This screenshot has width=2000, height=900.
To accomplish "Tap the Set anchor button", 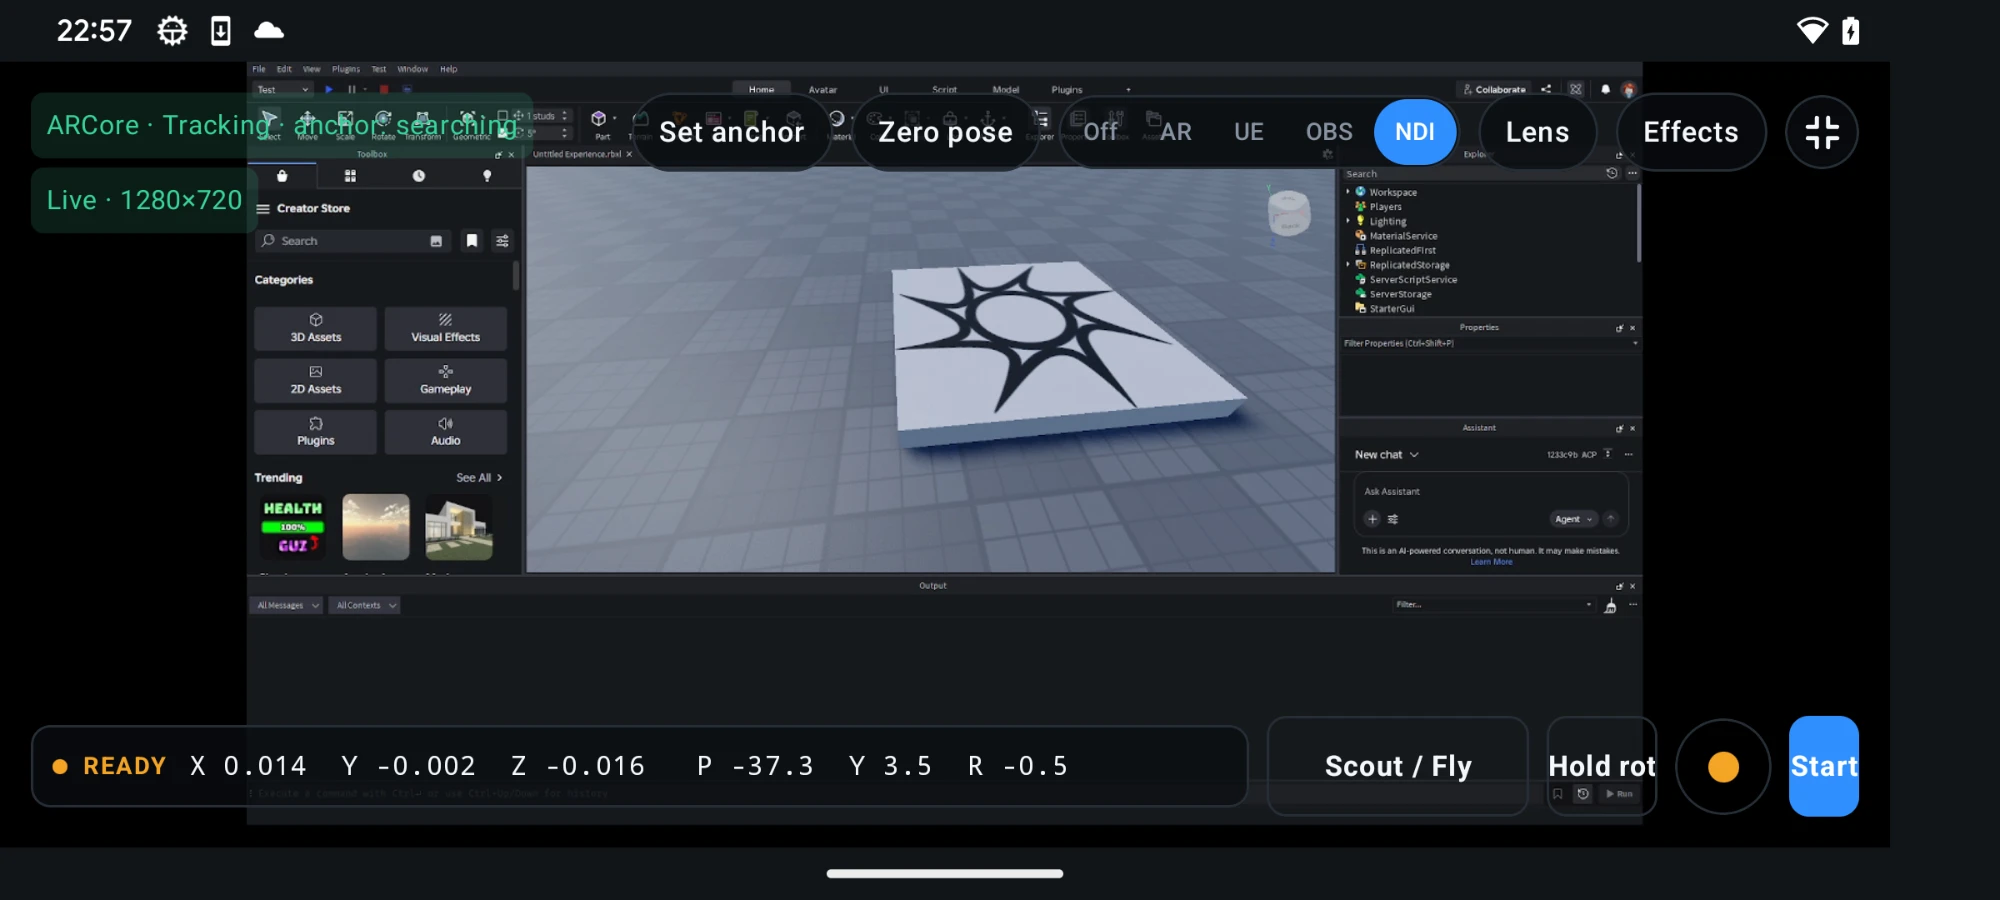I will click(732, 132).
